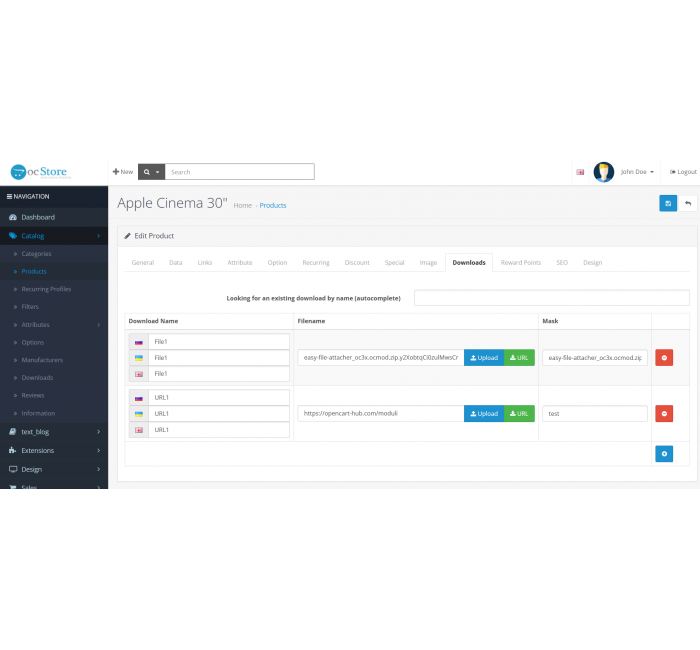Click the English File1 name field
700x650 pixels.
pos(219,374)
